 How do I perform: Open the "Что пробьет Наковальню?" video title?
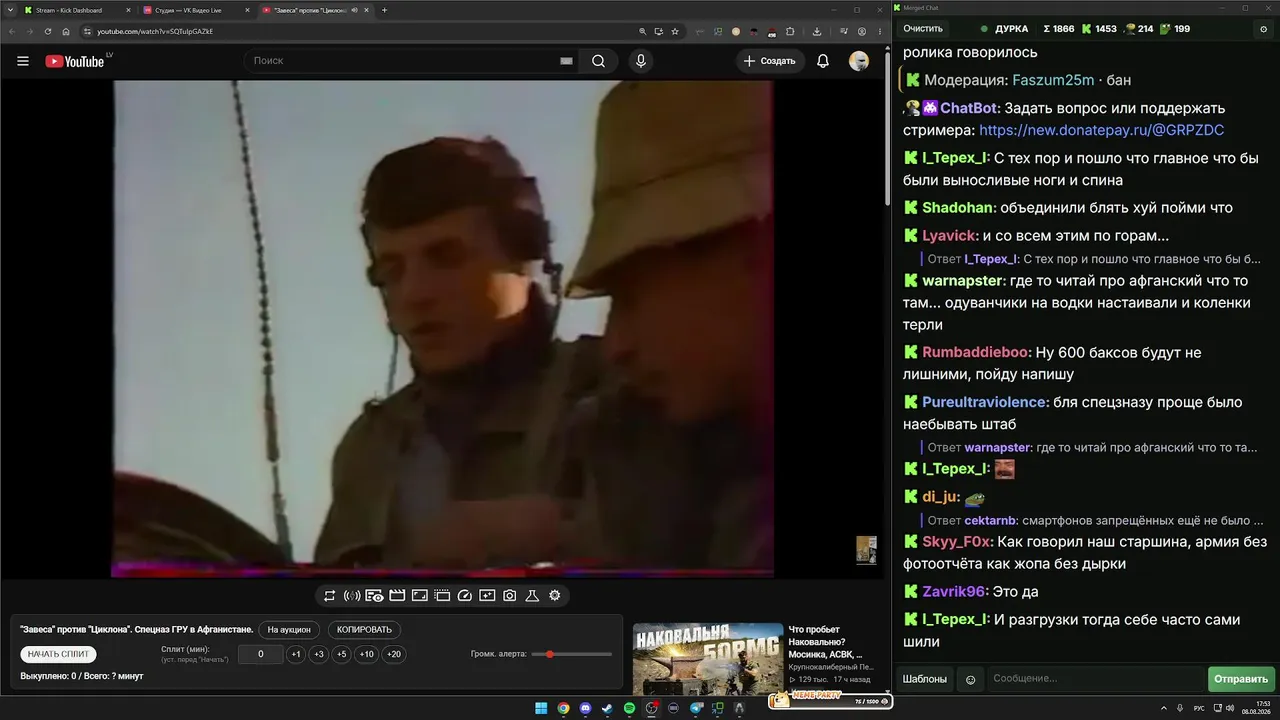pos(826,642)
